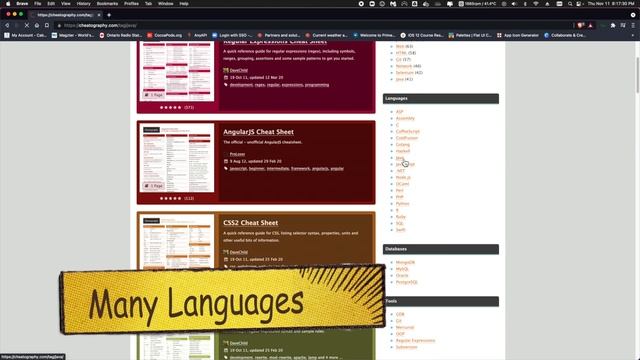Open the browser hamburger menu
The image size is (640, 360).
pyautogui.click(x=633, y=25)
